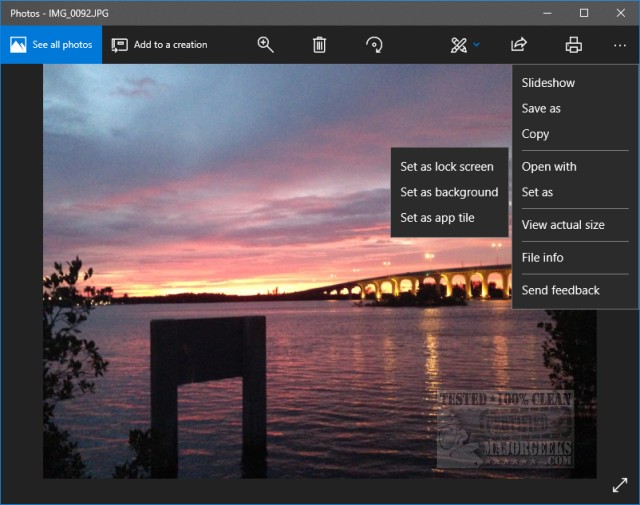Select Copy in the menu
This screenshot has height=505, width=640.
[x=575, y=134]
